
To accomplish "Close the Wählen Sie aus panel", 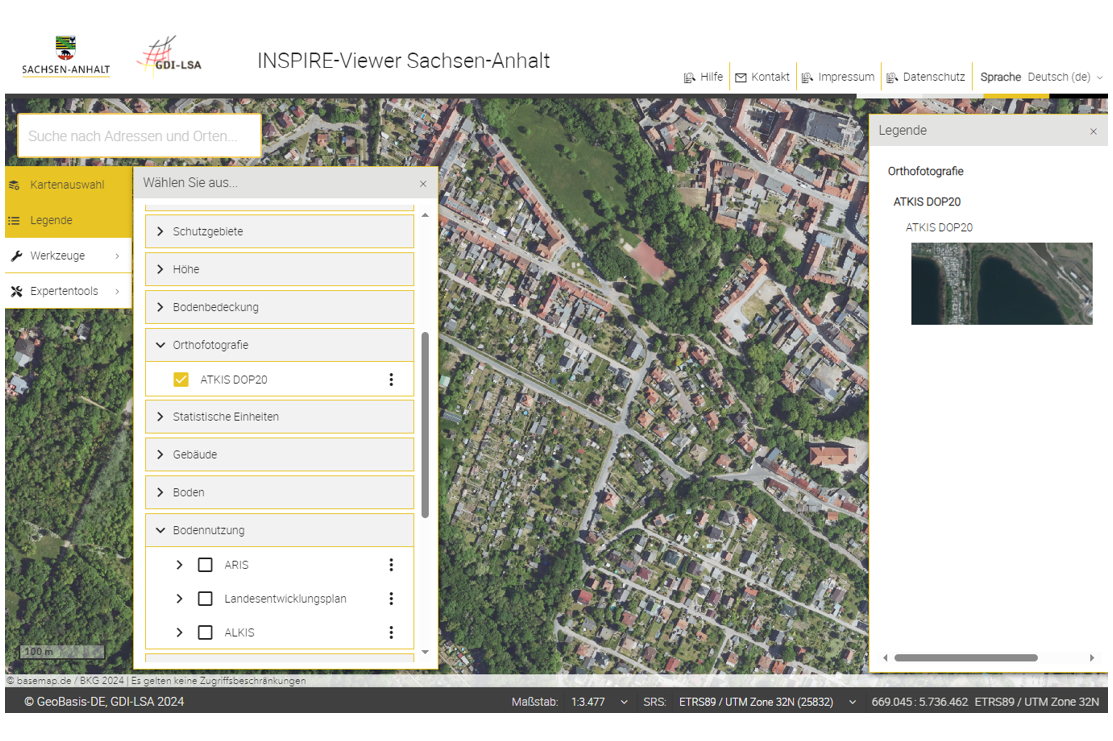I will (x=423, y=184).
